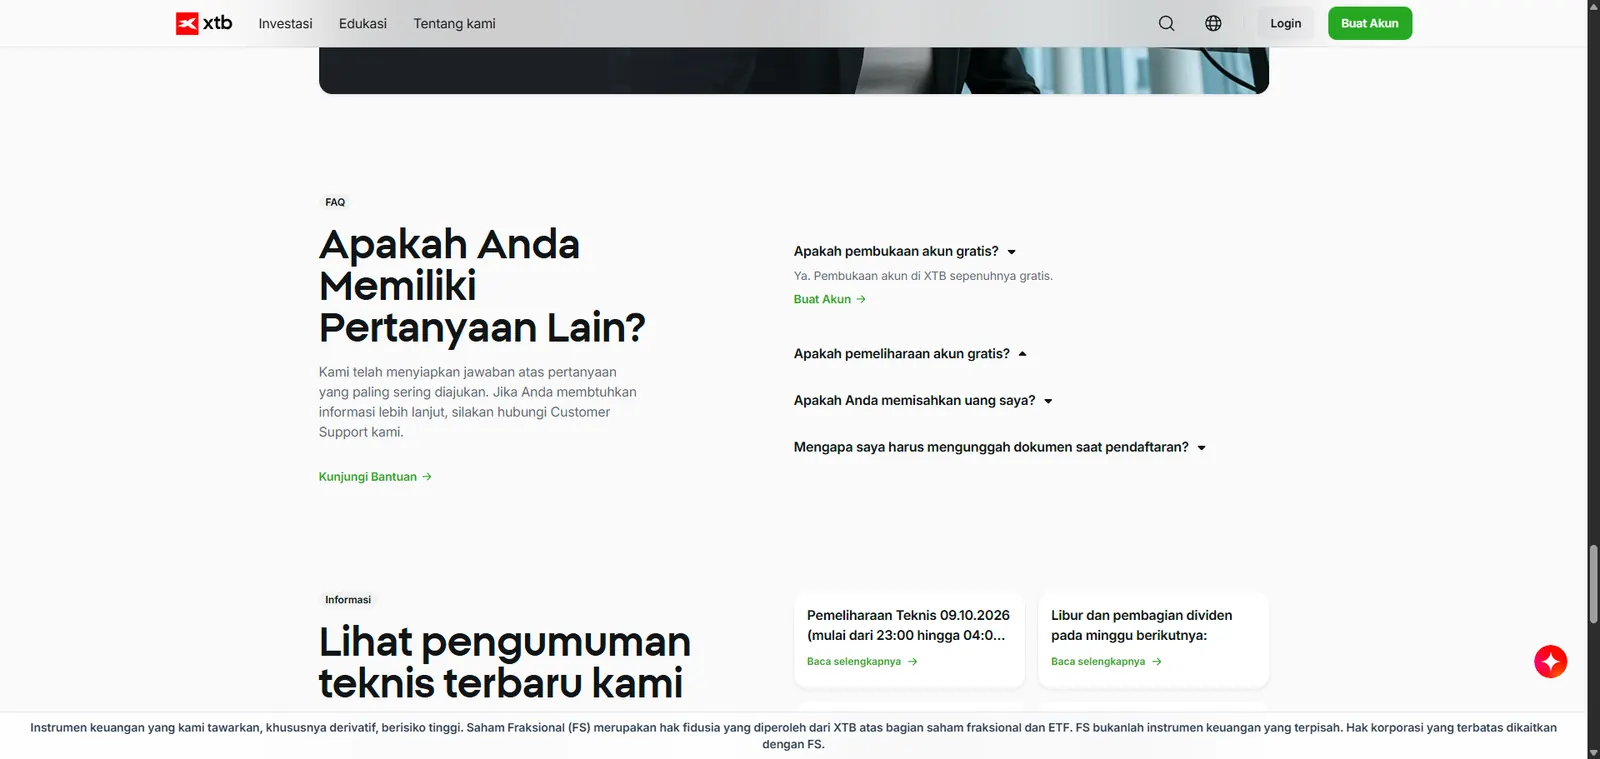This screenshot has height=759, width=1600.
Task: Expand 'Mengapa saya harus mengunggah dokumen' question
Action: pyautogui.click(x=1000, y=447)
